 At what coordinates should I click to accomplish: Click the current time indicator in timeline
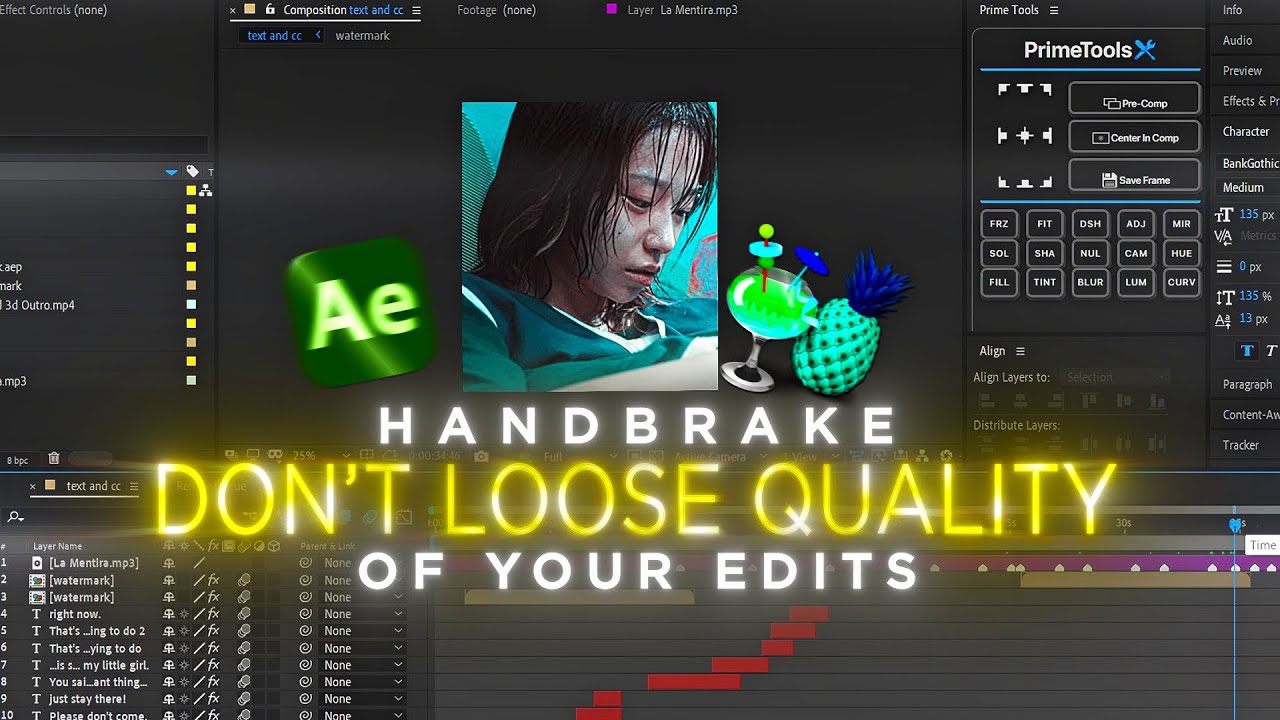point(1236,524)
